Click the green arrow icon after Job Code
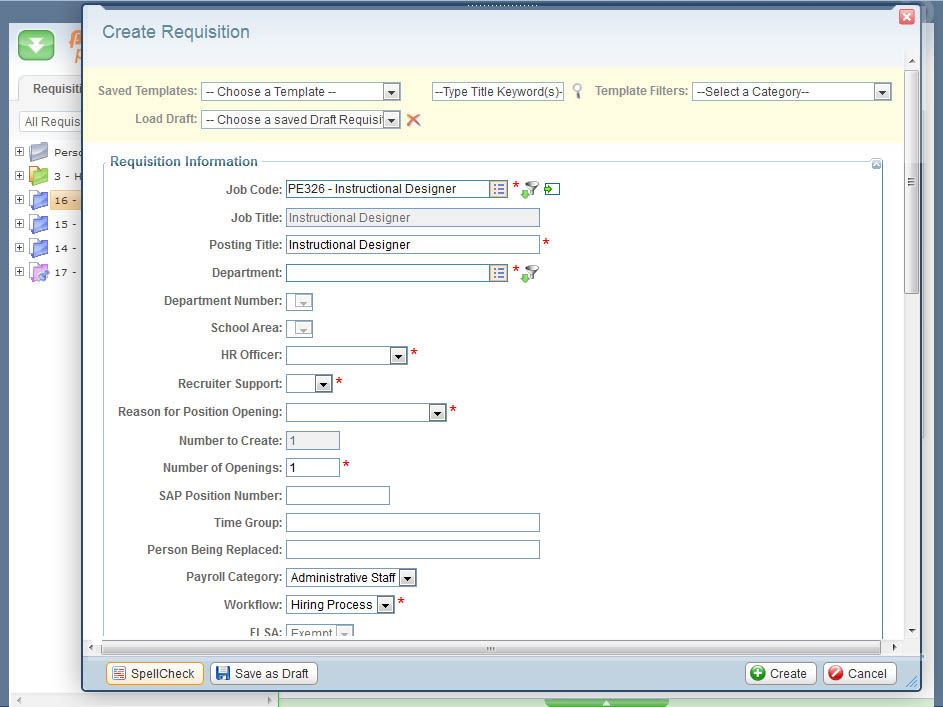 tap(552, 189)
